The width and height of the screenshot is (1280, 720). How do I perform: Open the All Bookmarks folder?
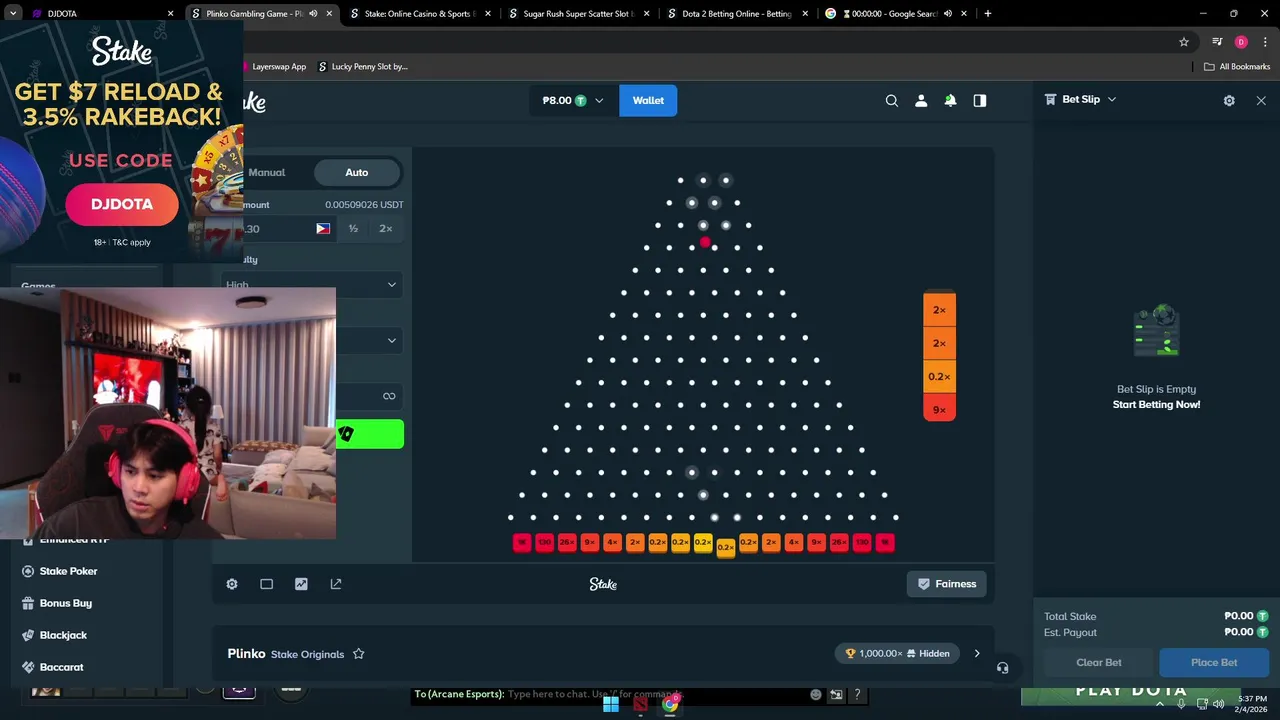point(1237,67)
